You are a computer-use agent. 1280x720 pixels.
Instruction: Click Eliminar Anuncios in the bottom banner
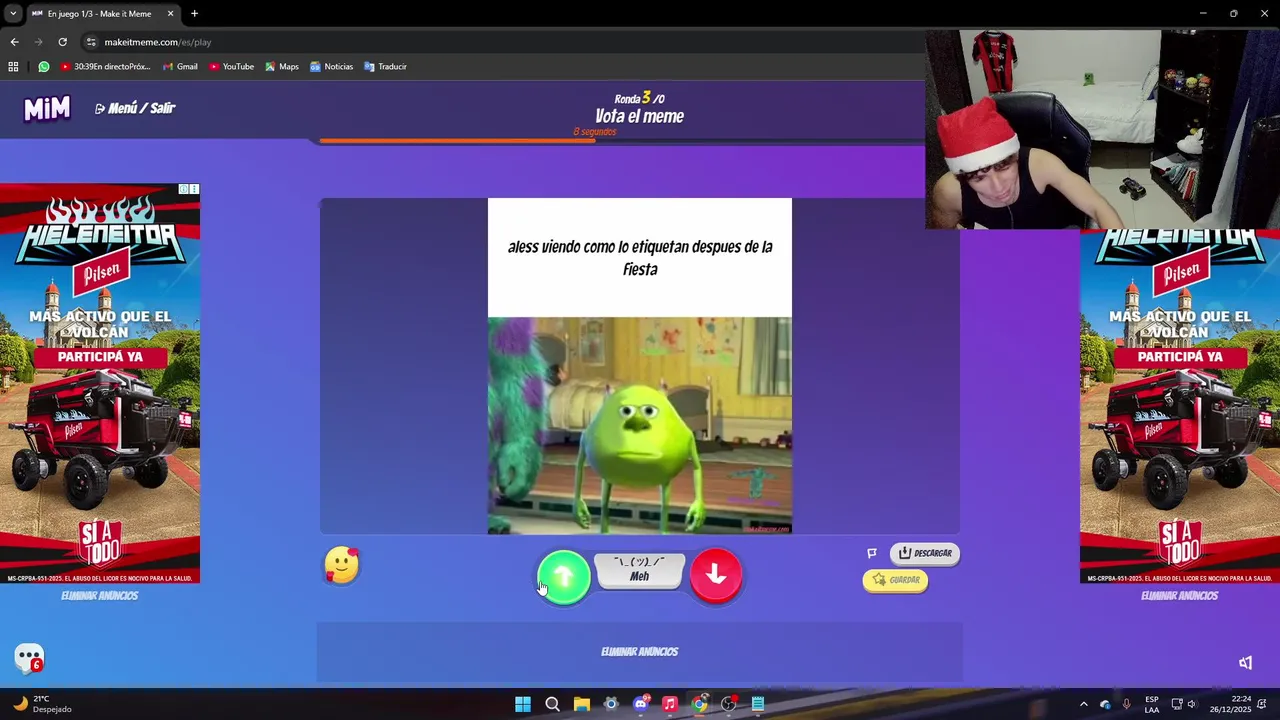tap(640, 652)
